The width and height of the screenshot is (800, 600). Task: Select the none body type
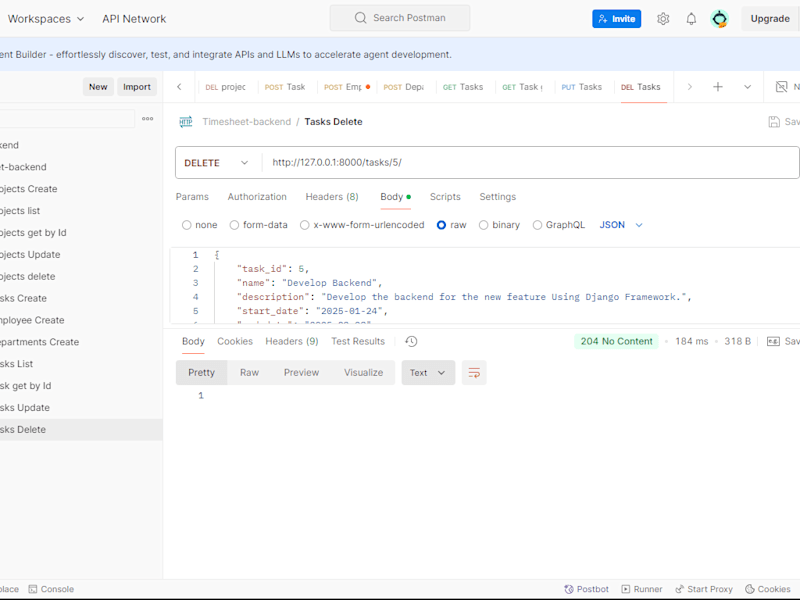[187, 225]
